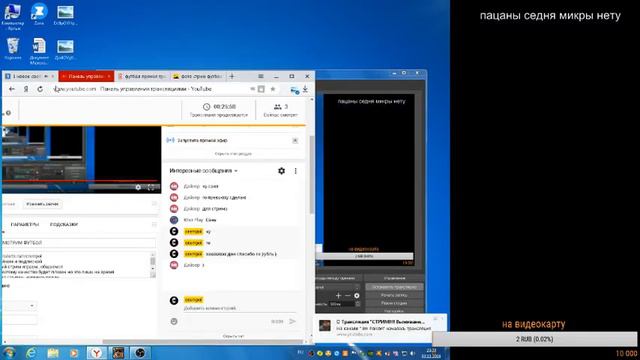Click the change thumbnail button under video
This screenshot has width=640, height=360.
42,204
